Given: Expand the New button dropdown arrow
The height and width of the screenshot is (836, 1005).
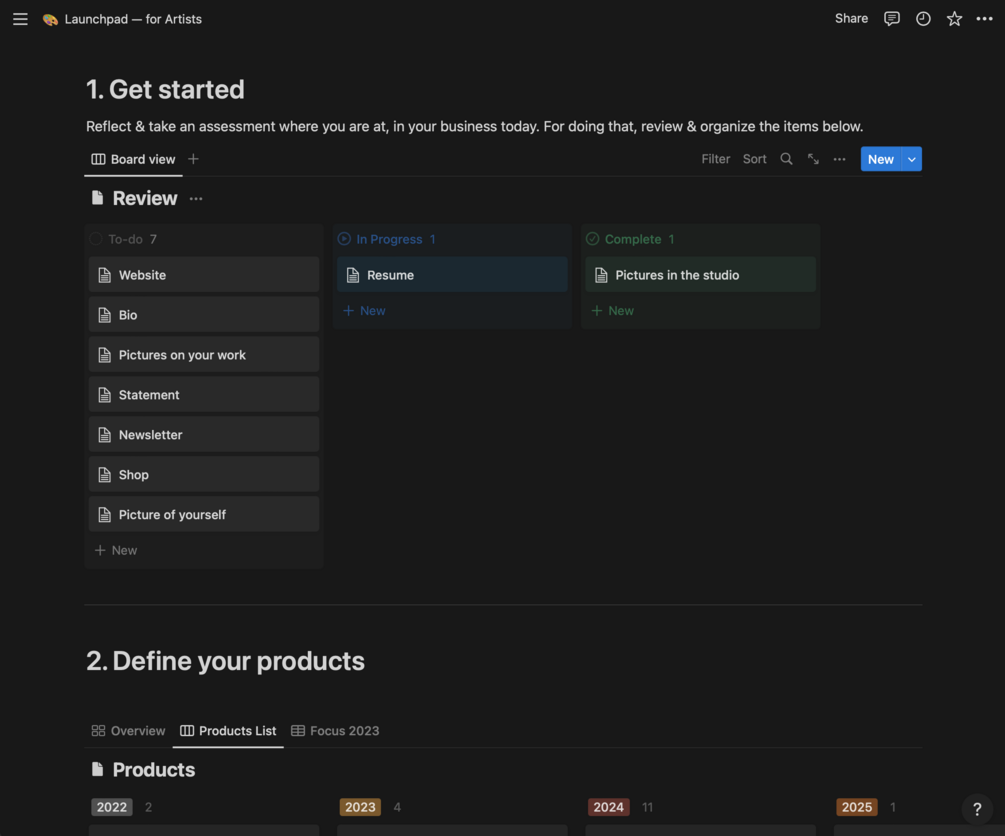Looking at the screenshot, I should click(912, 159).
